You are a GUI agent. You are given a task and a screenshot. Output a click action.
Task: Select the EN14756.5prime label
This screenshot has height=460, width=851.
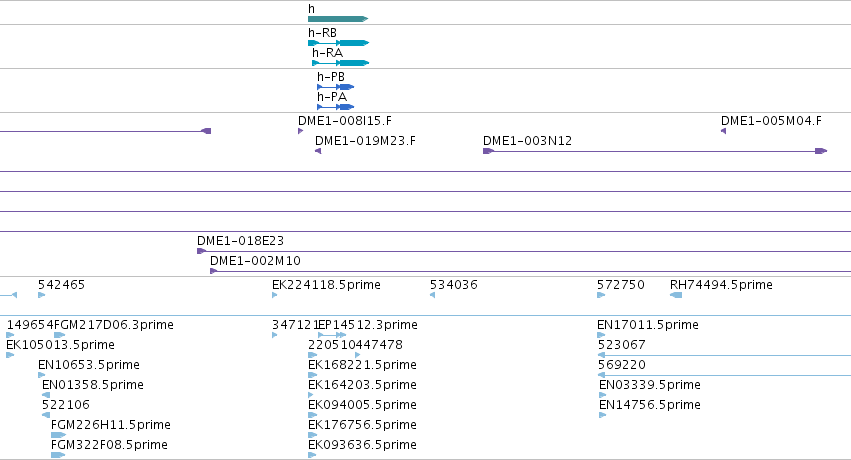650,405
